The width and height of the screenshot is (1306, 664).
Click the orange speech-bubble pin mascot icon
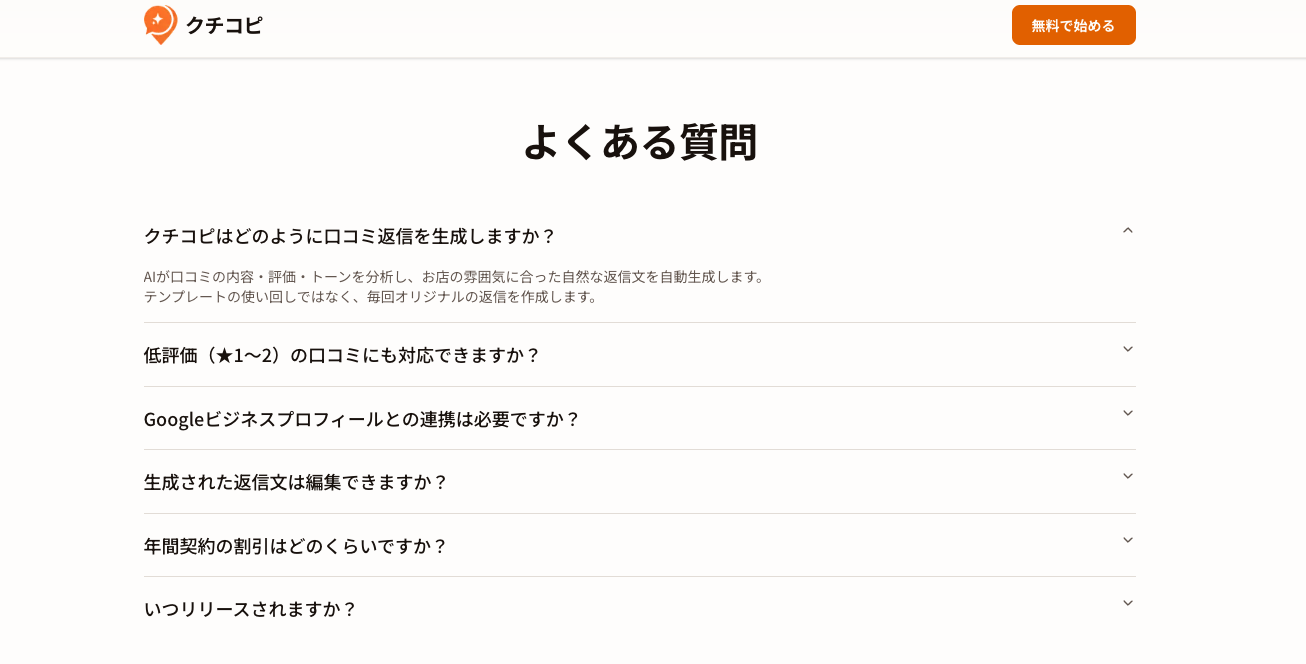(x=160, y=25)
